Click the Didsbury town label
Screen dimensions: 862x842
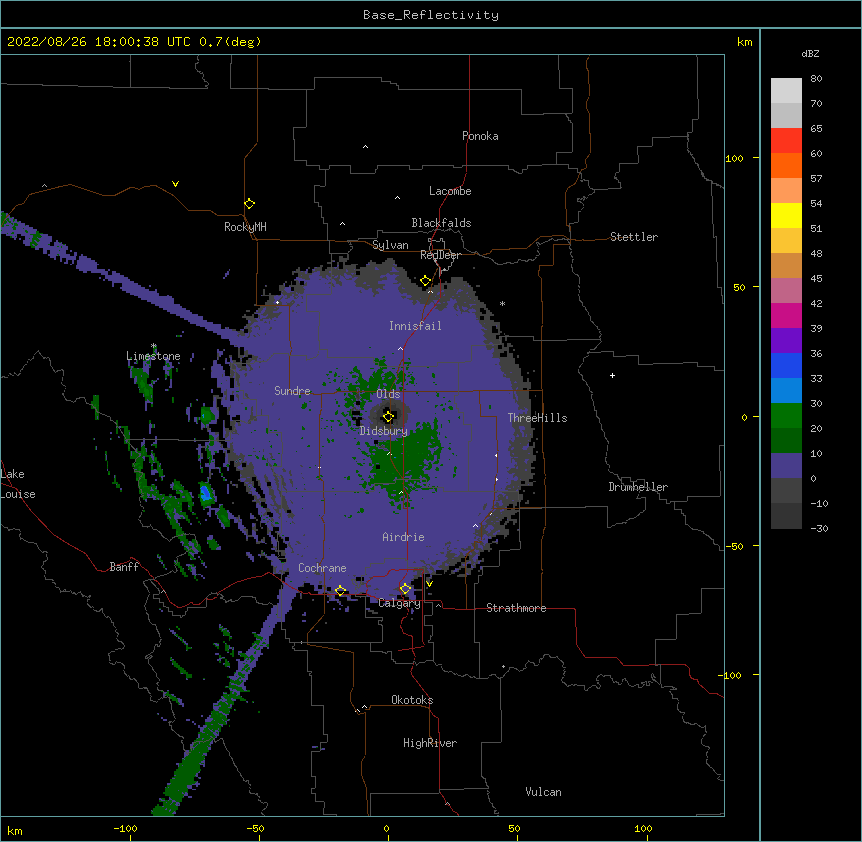coord(383,431)
